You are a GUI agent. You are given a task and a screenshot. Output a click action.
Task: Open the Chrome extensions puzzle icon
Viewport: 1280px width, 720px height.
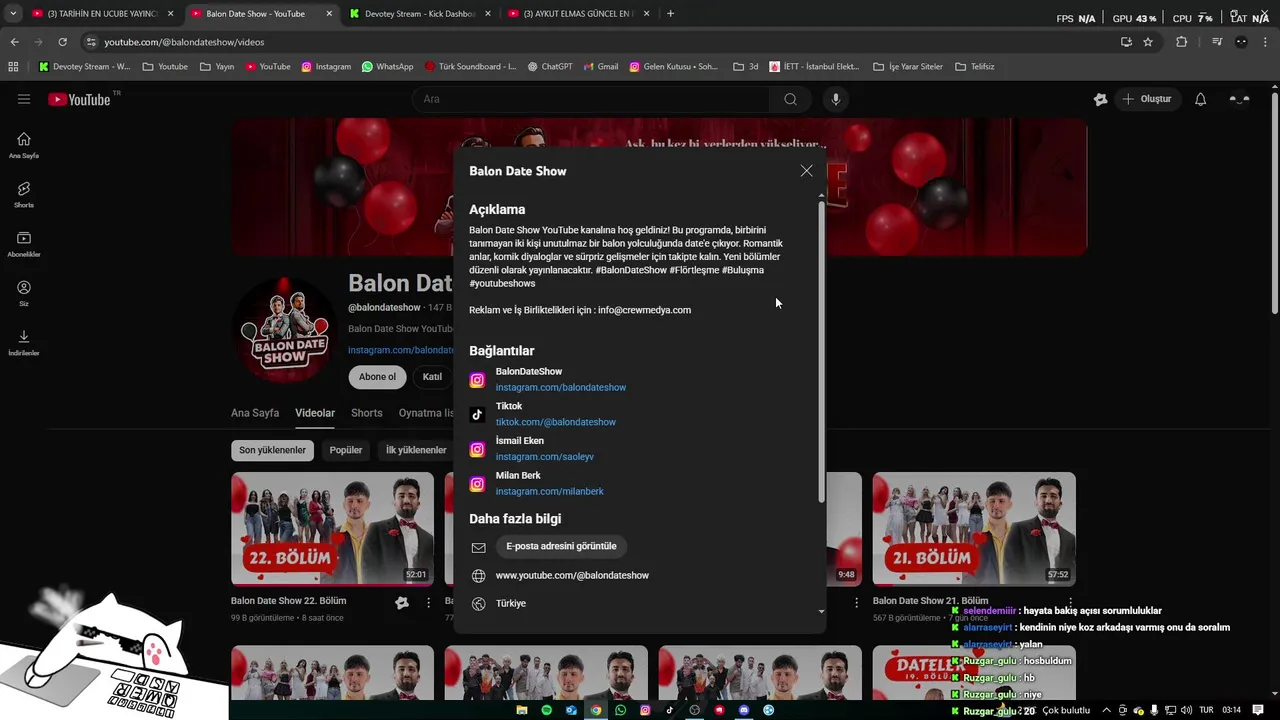pos(1181,42)
